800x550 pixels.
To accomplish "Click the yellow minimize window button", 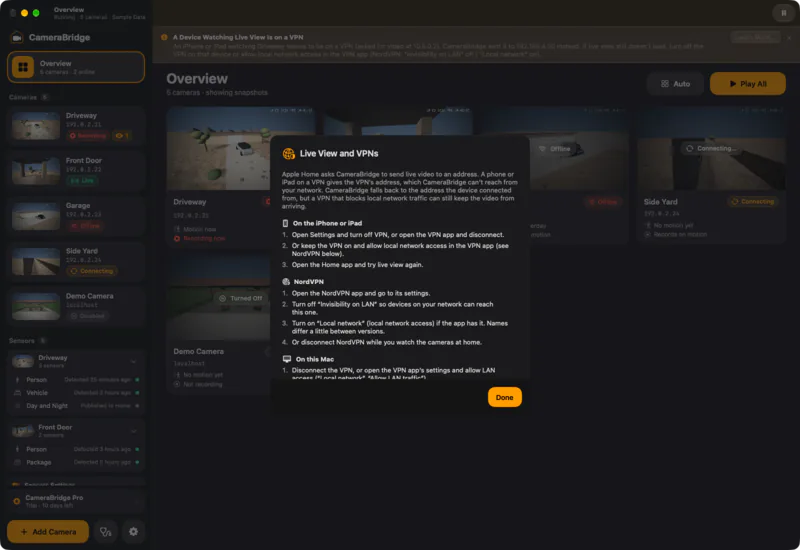I will [x=24, y=13].
